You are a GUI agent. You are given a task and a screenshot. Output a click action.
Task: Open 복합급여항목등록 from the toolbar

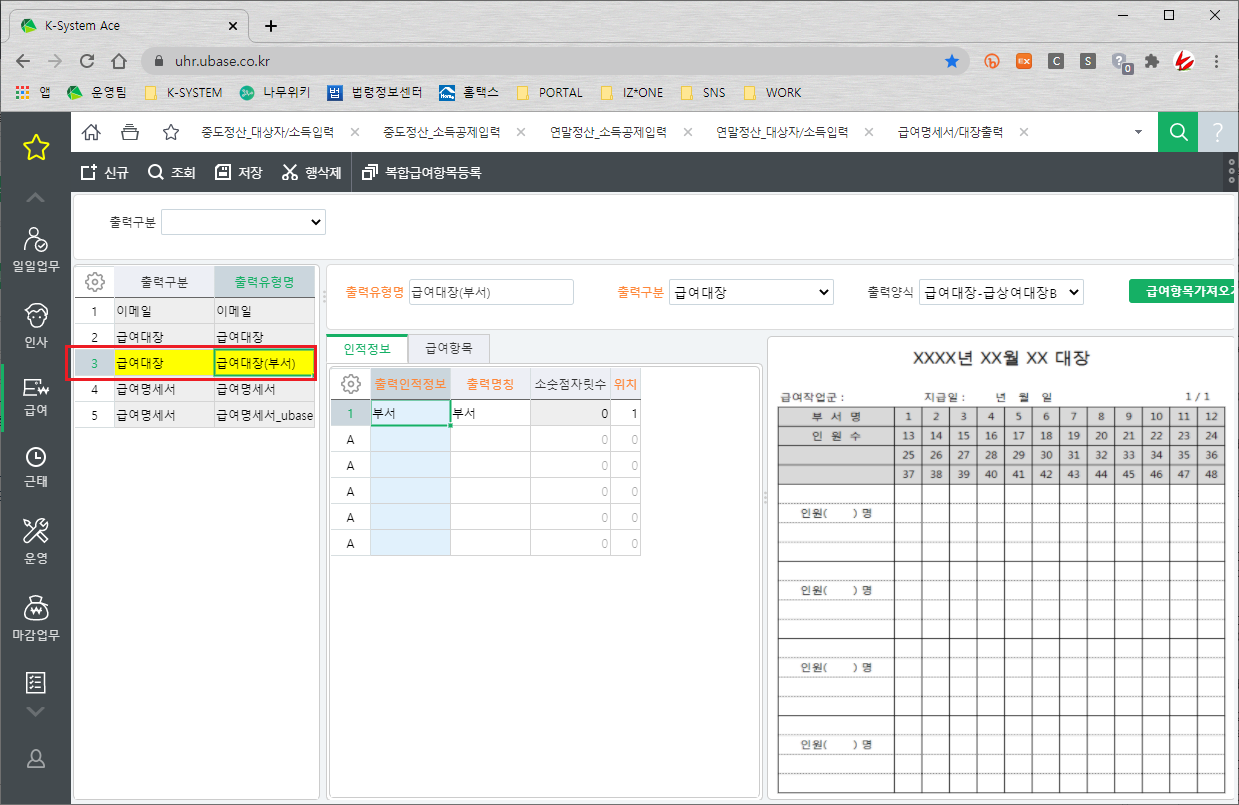(422, 172)
